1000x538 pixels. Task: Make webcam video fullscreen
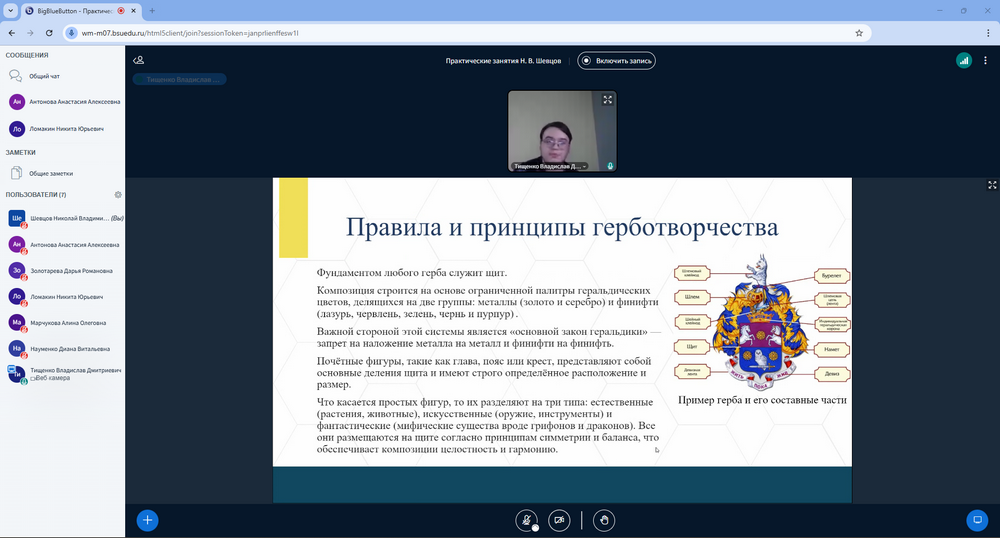tap(607, 100)
